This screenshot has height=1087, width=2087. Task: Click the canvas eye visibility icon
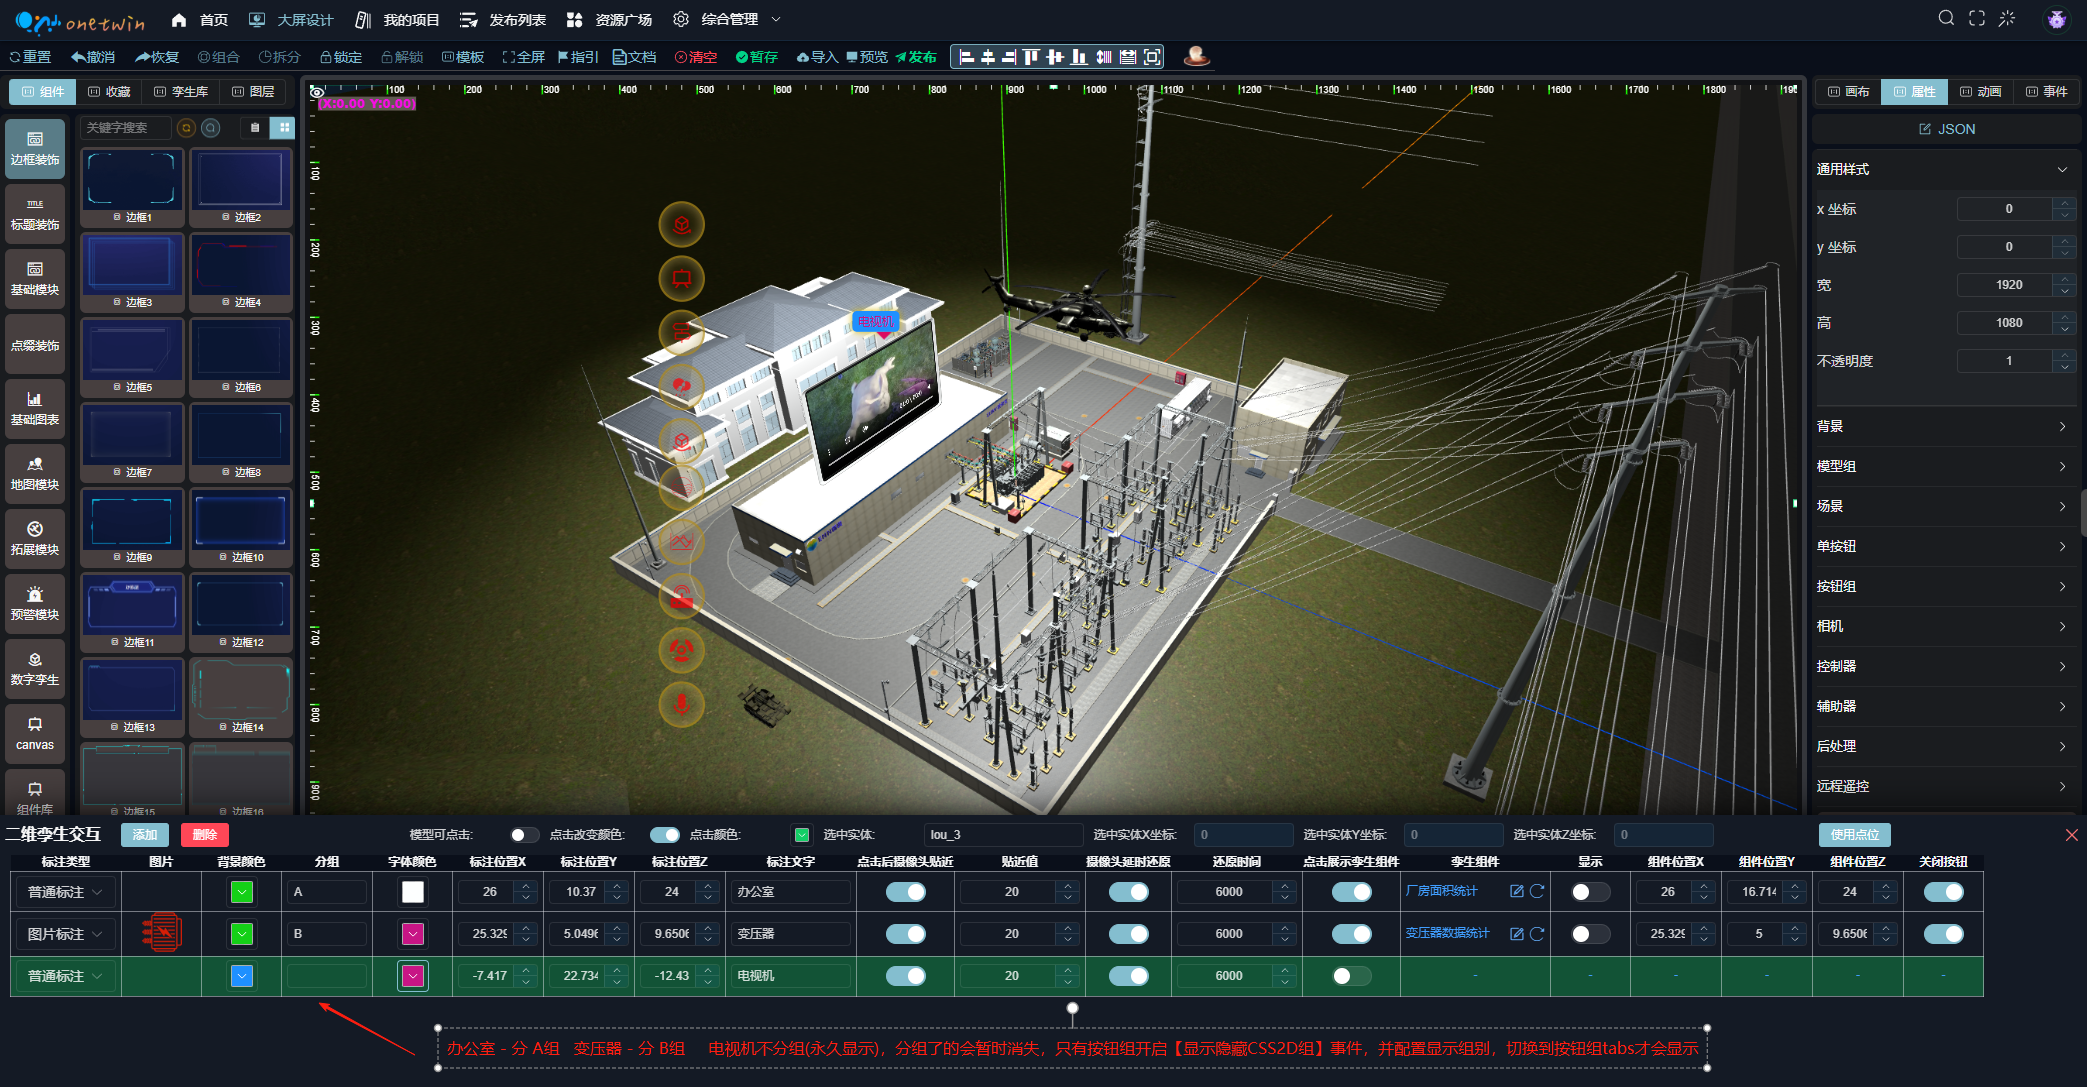[317, 91]
